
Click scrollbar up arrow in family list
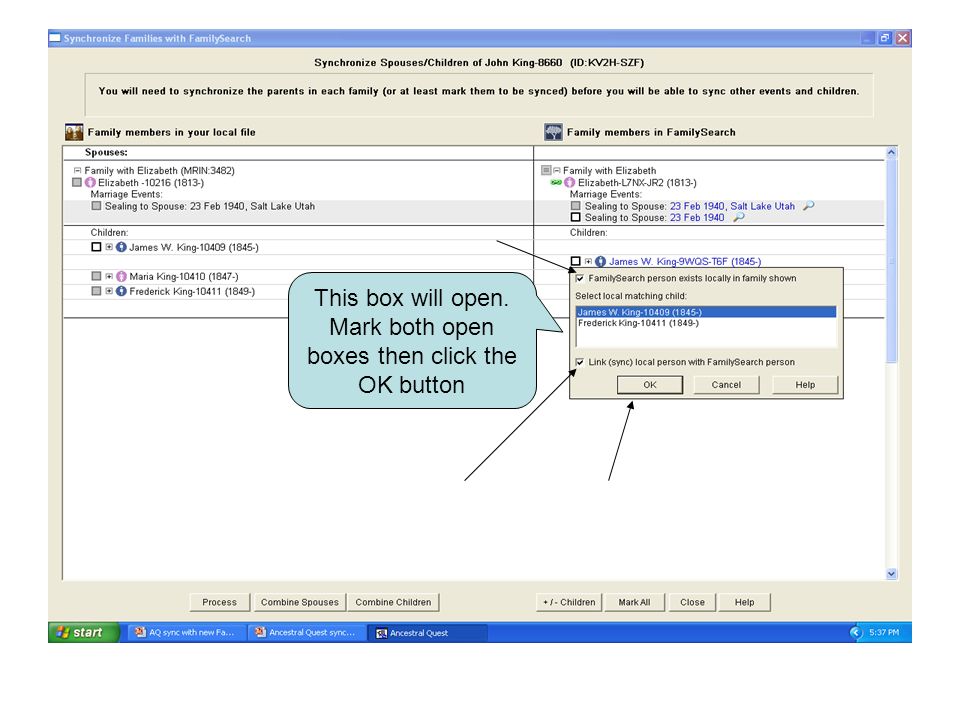coord(891,152)
